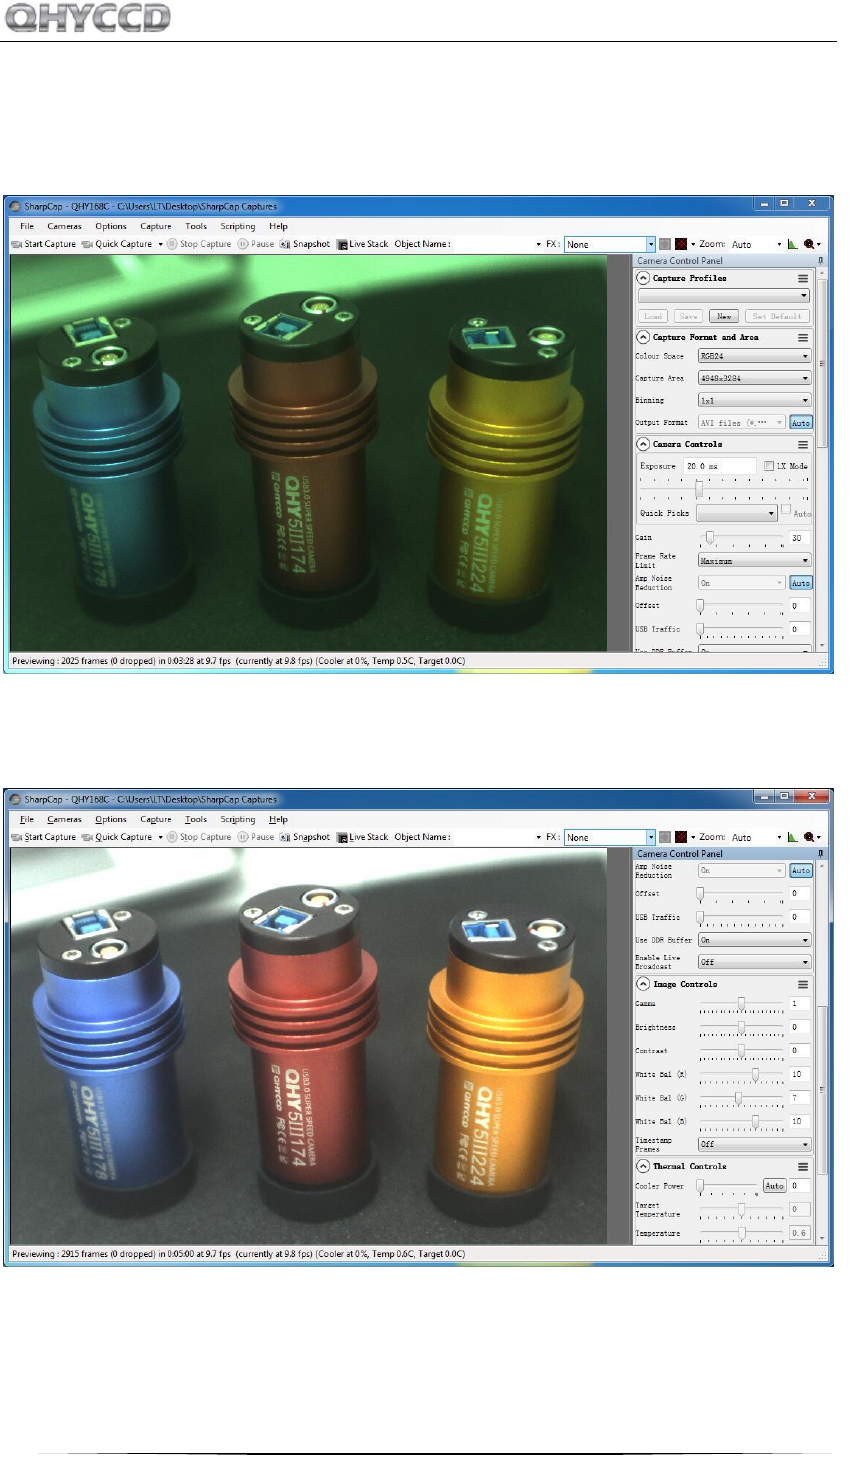Viewport: 866px width, 1457px height.
Task: Click Start Capture in the upper SharpCap window
Action: (x=44, y=244)
